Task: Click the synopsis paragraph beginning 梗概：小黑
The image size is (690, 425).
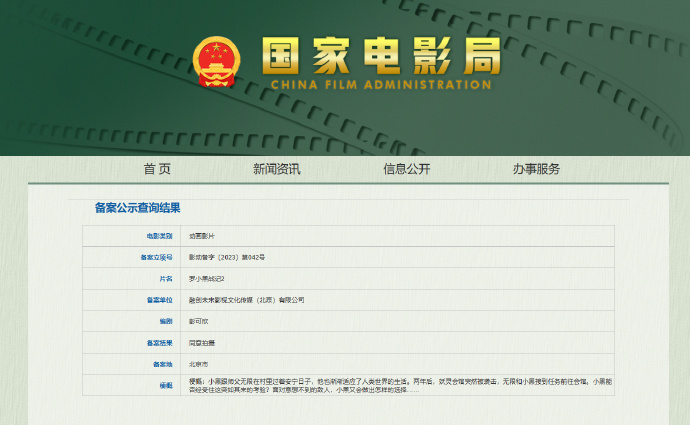Action: [400, 385]
